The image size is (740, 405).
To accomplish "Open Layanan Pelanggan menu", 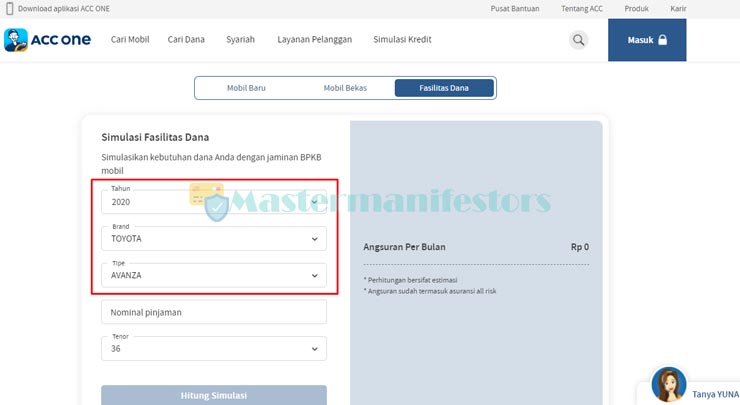I will coord(314,40).
